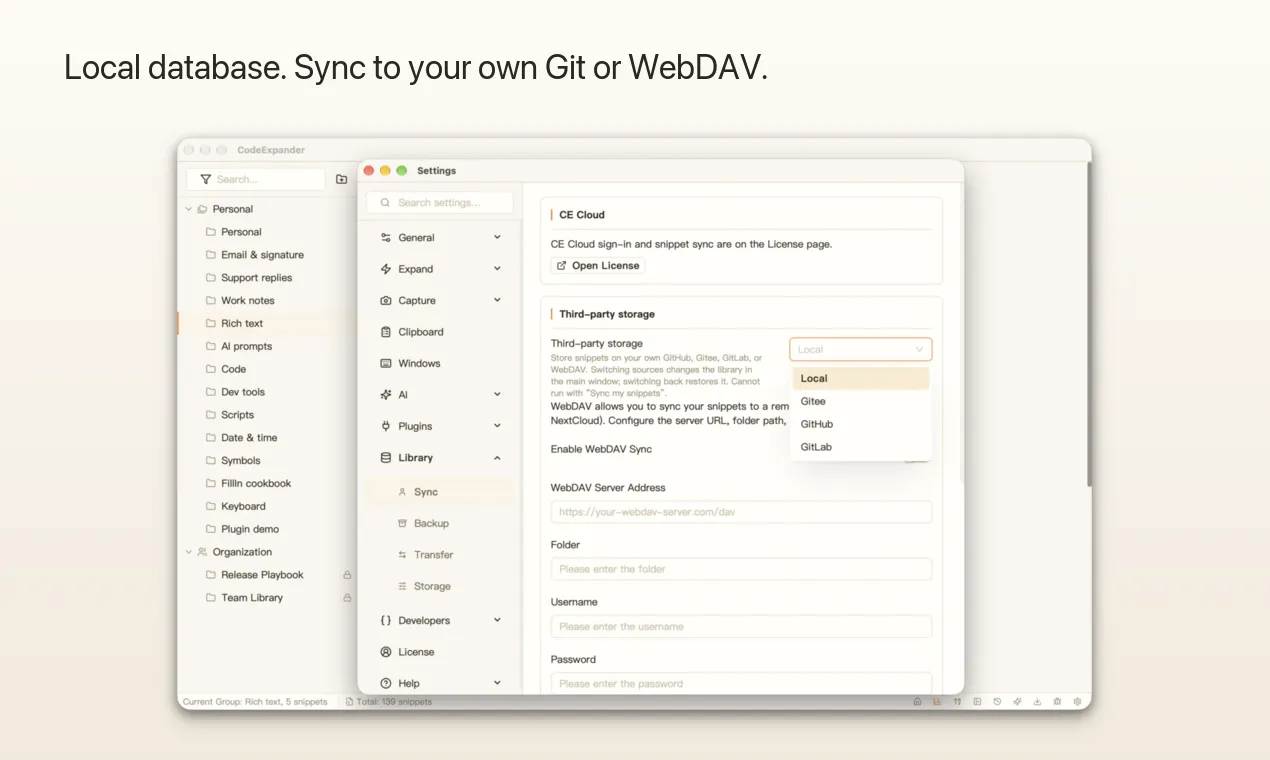The height and width of the screenshot is (760, 1270).
Task: Click the new folder icon beside main search
Action: pos(342,179)
